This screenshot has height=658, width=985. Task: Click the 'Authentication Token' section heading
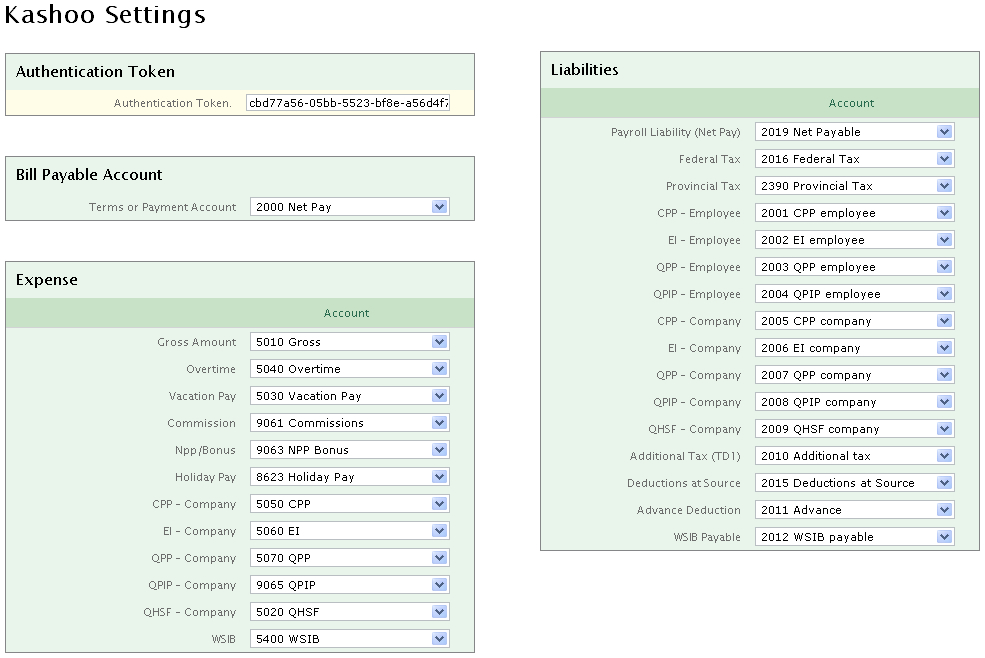pos(95,72)
